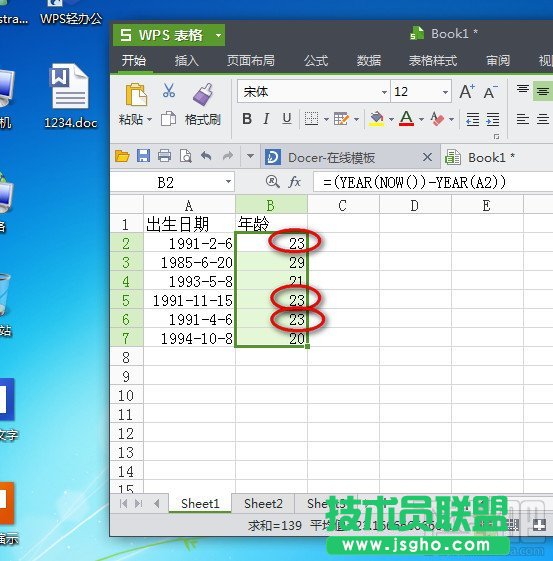Open the 数据 ribbon tab
The height and width of the screenshot is (561, 553).
[369, 60]
